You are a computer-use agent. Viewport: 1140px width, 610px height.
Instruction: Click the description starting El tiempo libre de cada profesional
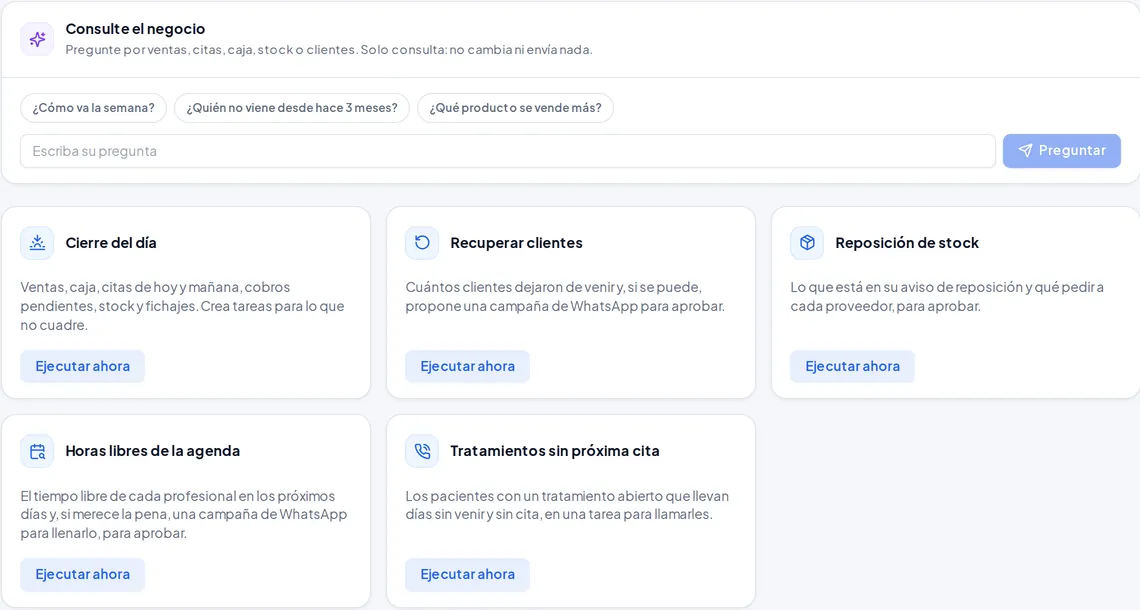184,515
